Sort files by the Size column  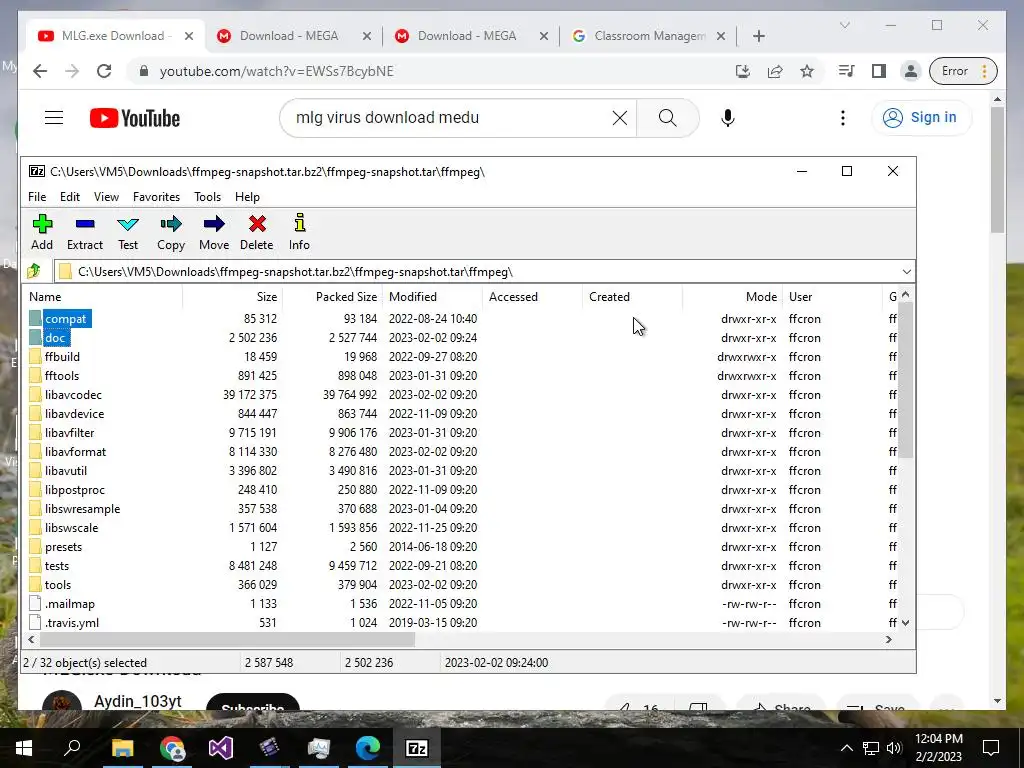[232, 296]
